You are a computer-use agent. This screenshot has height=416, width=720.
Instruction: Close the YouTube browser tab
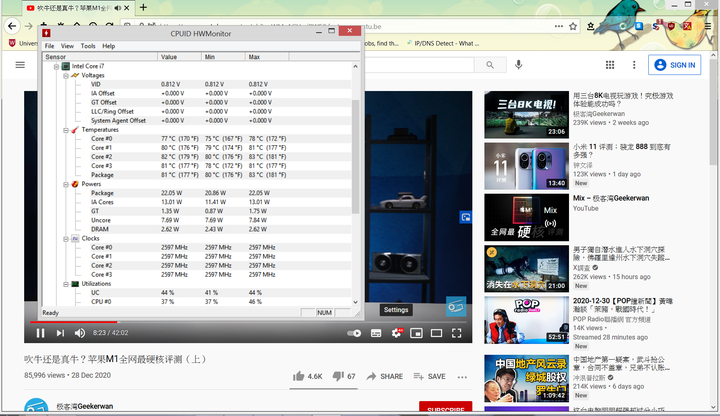(127, 8)
